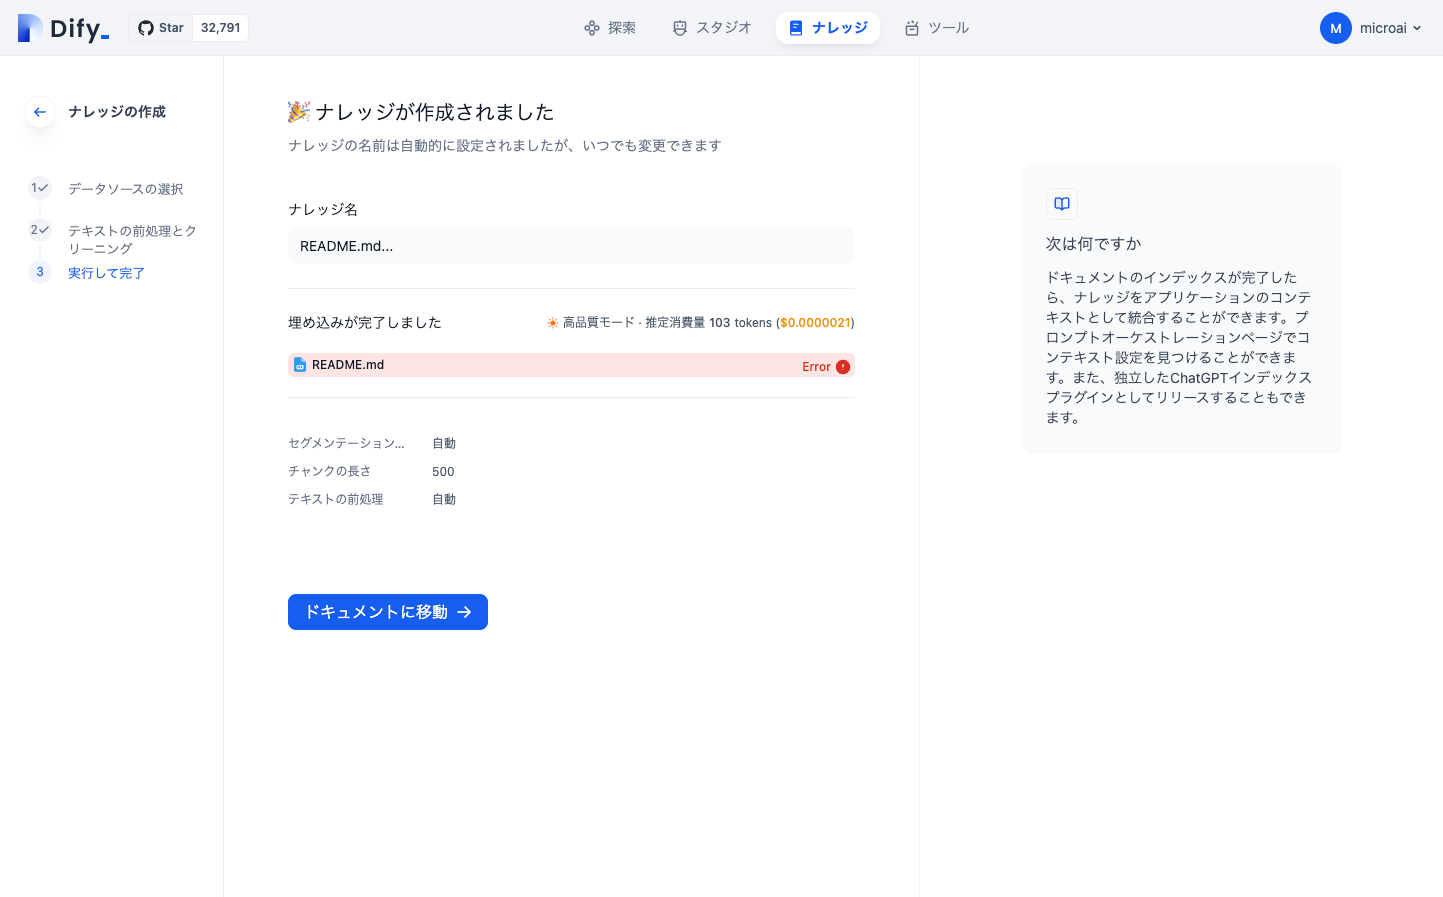Click the microai avatar circle
The image size is (1443, 897).
click(x=1336, y=28)
